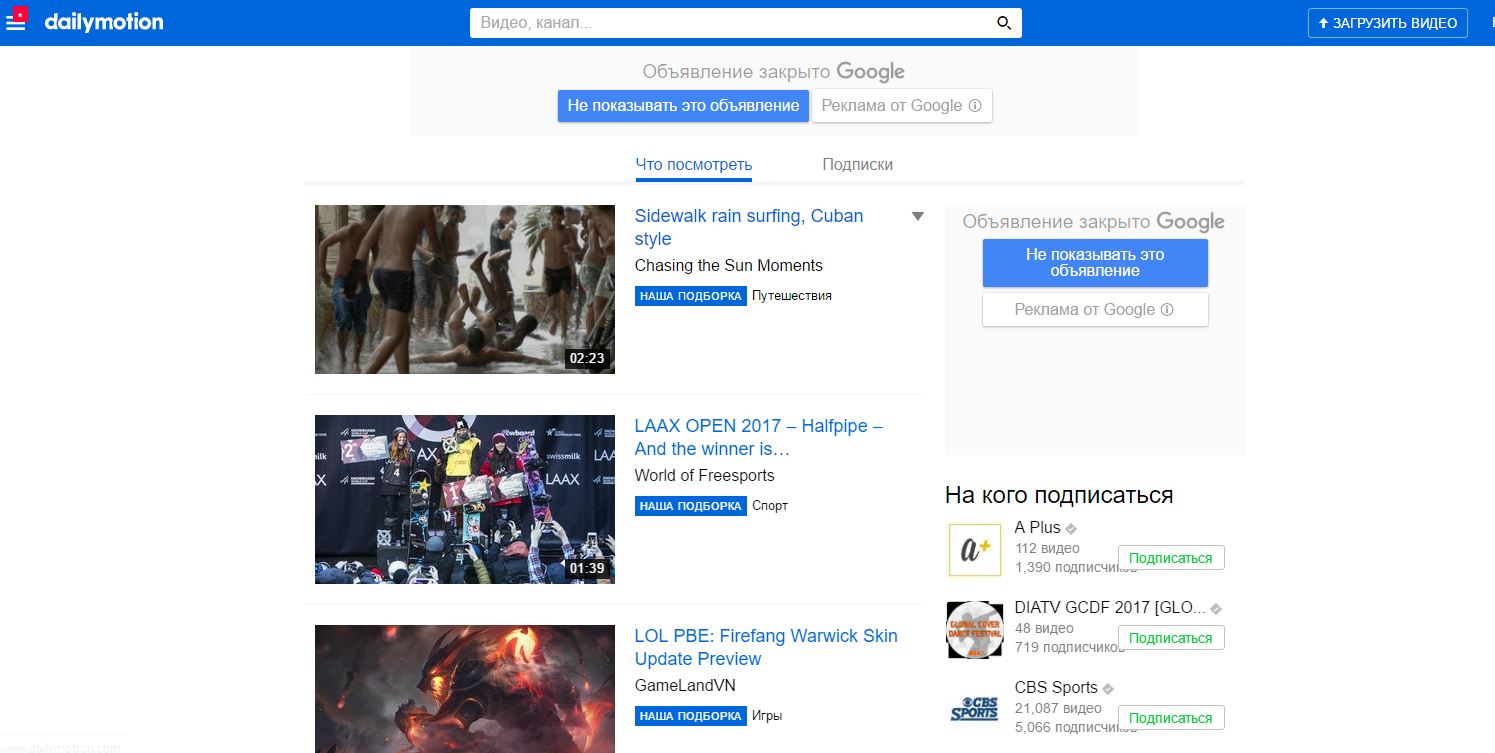Click the DIATV GCDF 2017 channel name

pyautogui.click(x=1111, y=608)
